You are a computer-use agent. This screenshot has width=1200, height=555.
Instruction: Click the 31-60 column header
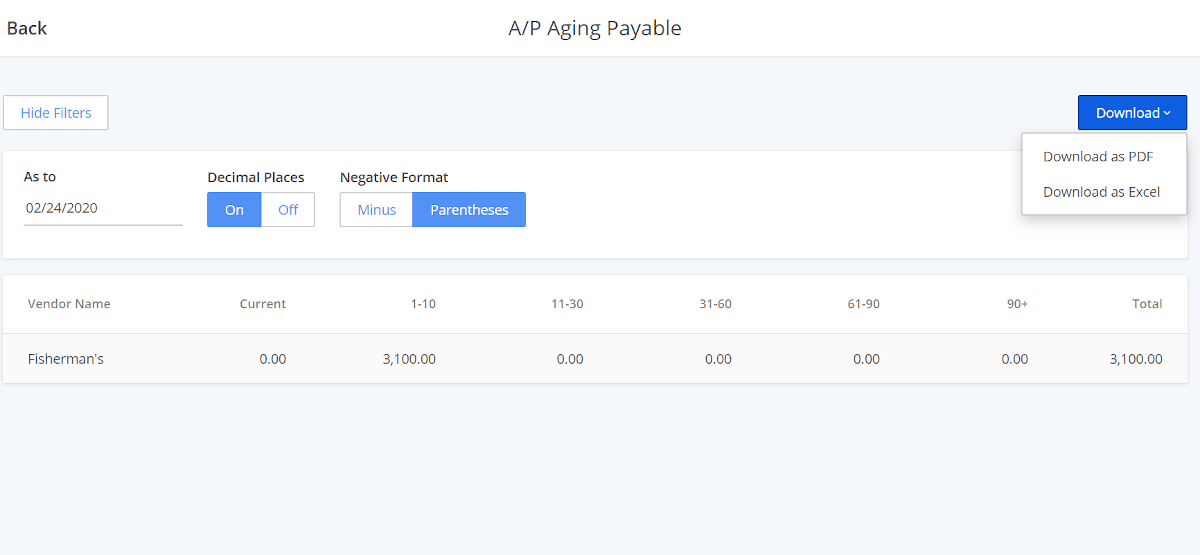point(715,304)
